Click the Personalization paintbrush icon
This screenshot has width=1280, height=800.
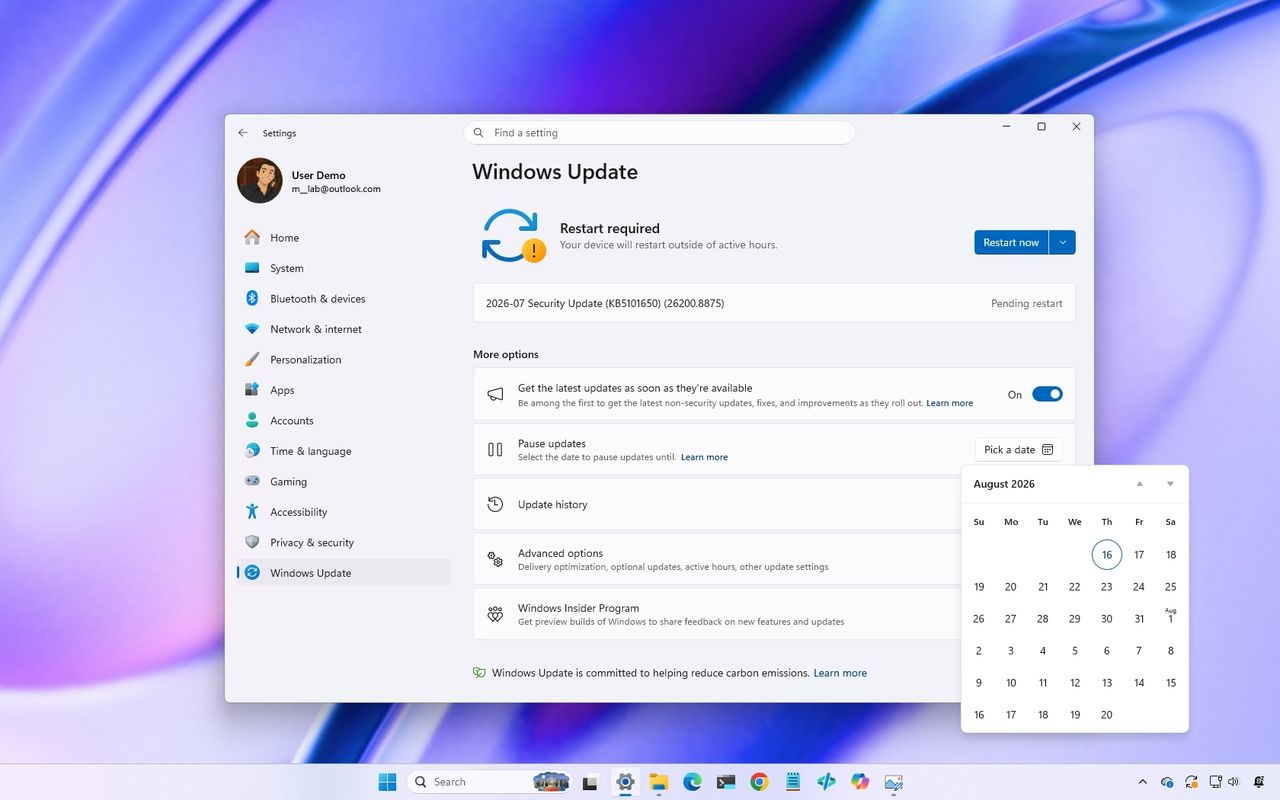(x=252, y=359)
